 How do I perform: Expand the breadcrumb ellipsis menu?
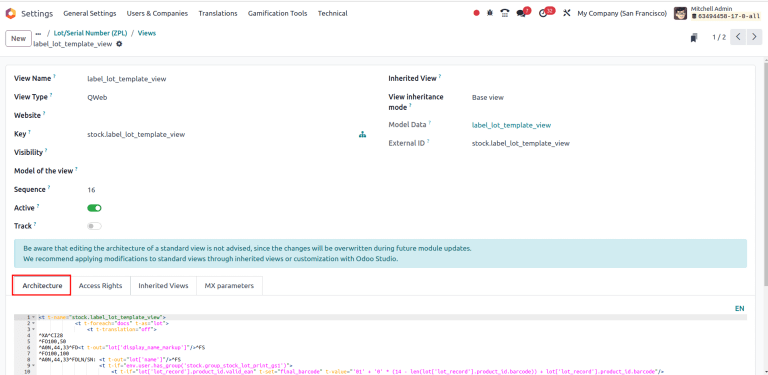[39, 33]
